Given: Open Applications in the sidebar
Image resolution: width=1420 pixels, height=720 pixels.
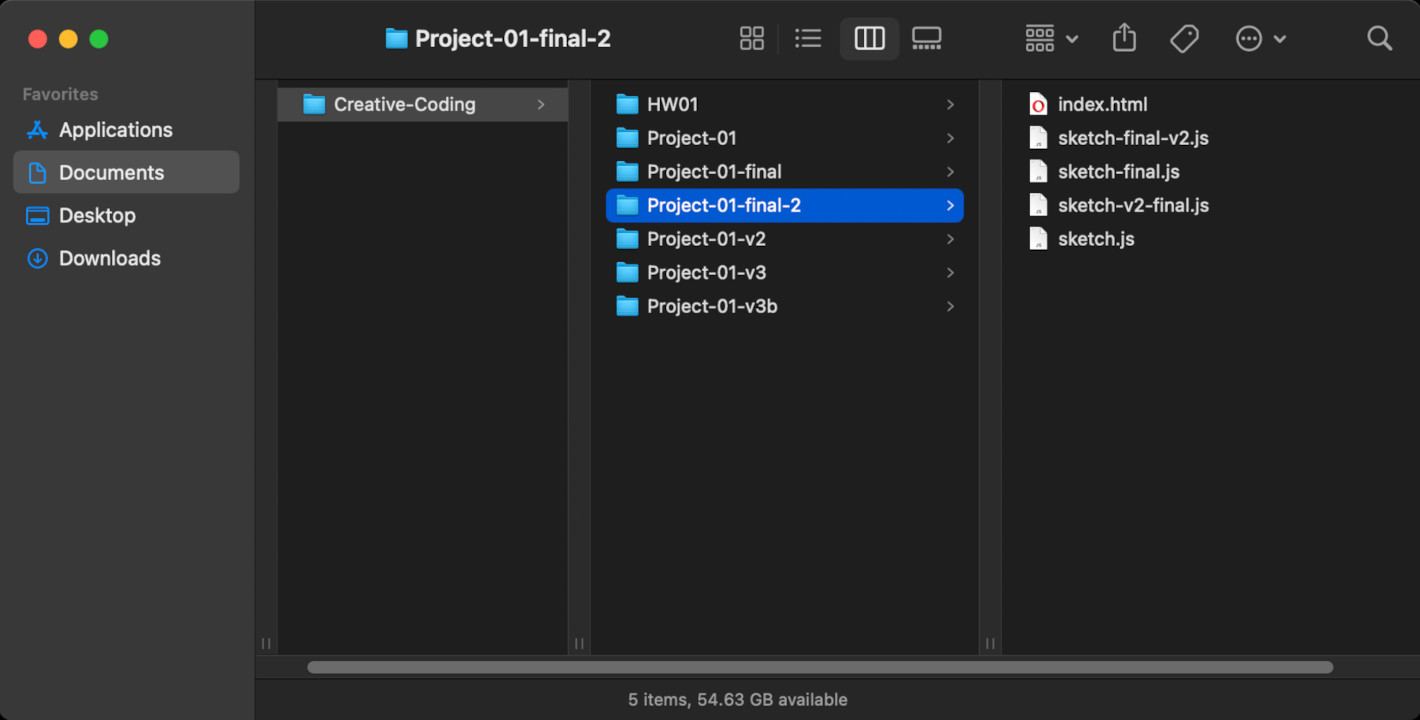Looking at the screenshot, I should point(115,130).
